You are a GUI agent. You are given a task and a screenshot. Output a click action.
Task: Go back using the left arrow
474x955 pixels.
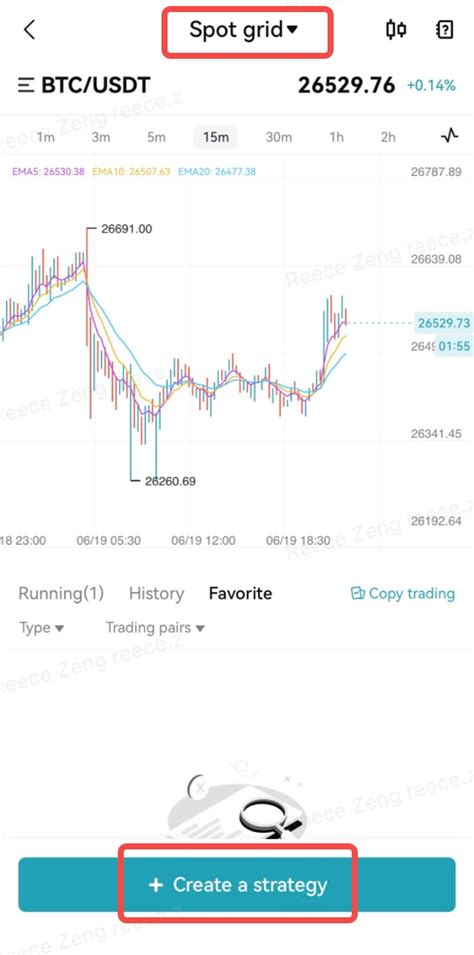(29, 29)
